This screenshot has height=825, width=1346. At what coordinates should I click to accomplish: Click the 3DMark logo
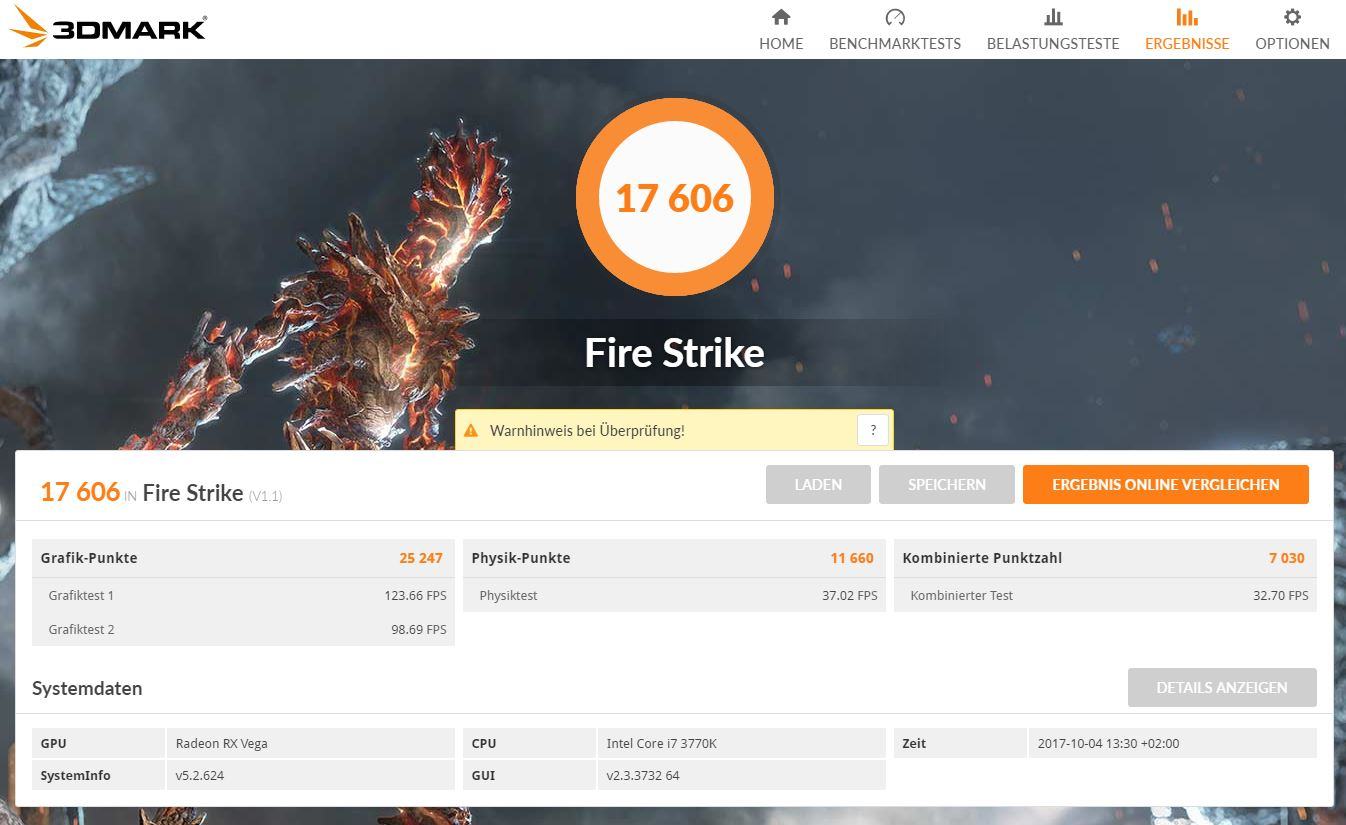(108, 26)
